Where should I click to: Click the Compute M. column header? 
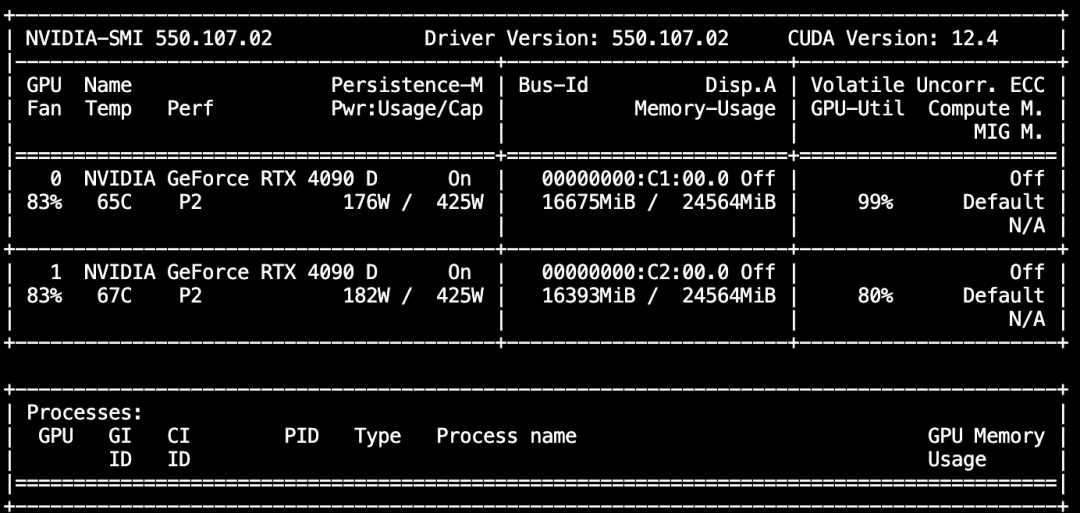pyautogui.click(x=986, y=109)
